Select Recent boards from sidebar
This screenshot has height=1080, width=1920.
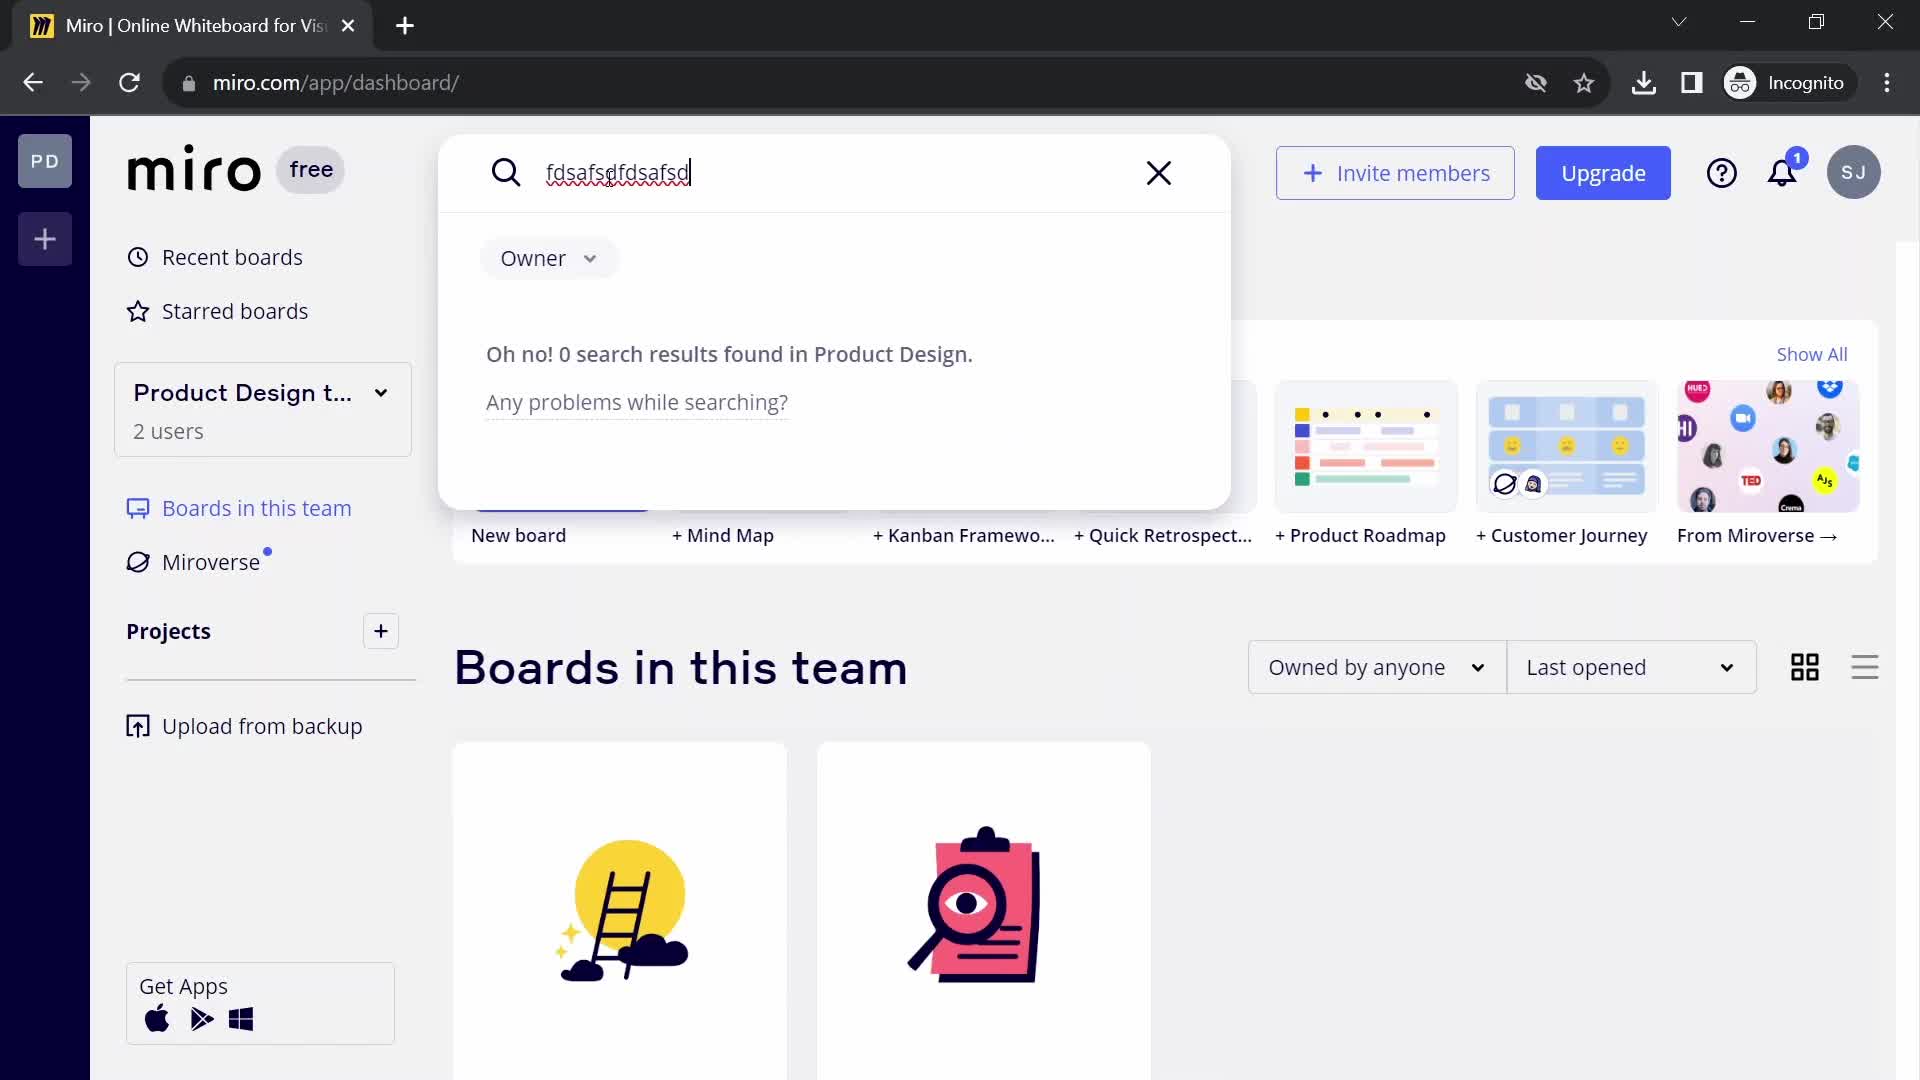tap(232, 257)
